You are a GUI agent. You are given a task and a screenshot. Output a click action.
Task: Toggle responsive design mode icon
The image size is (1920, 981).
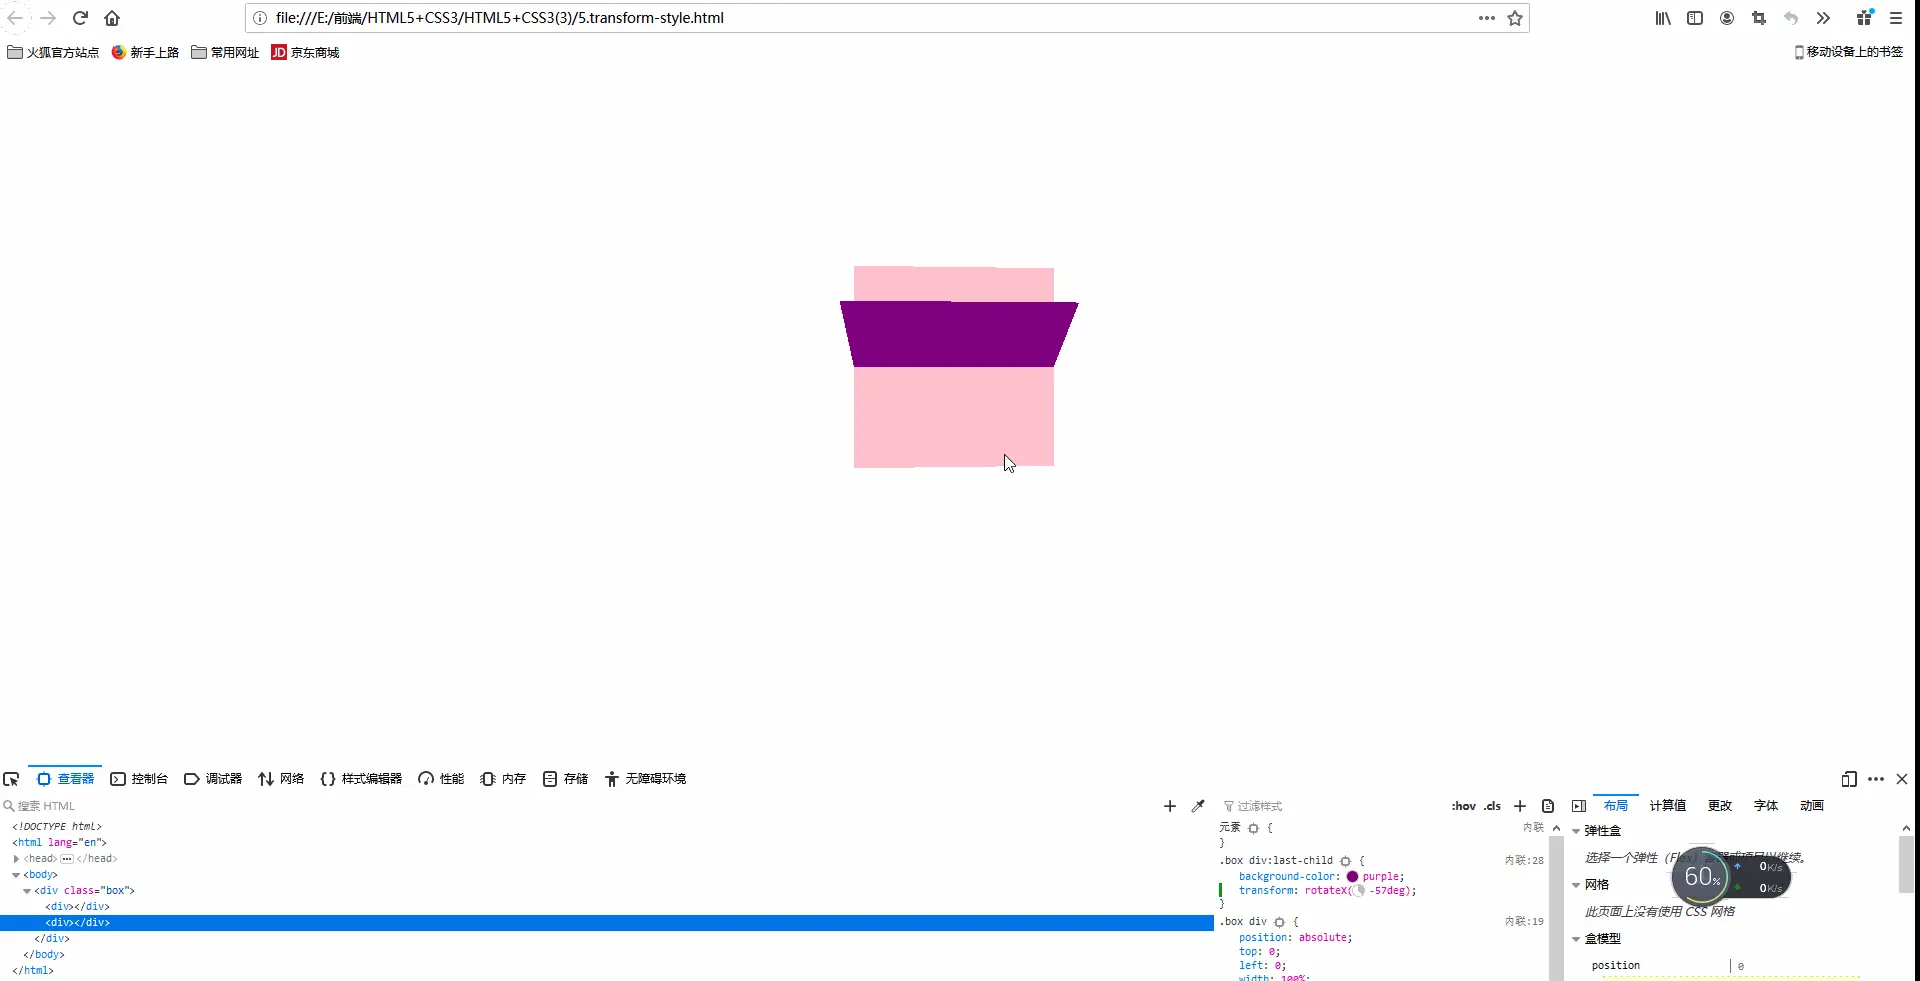[1849, 779]
